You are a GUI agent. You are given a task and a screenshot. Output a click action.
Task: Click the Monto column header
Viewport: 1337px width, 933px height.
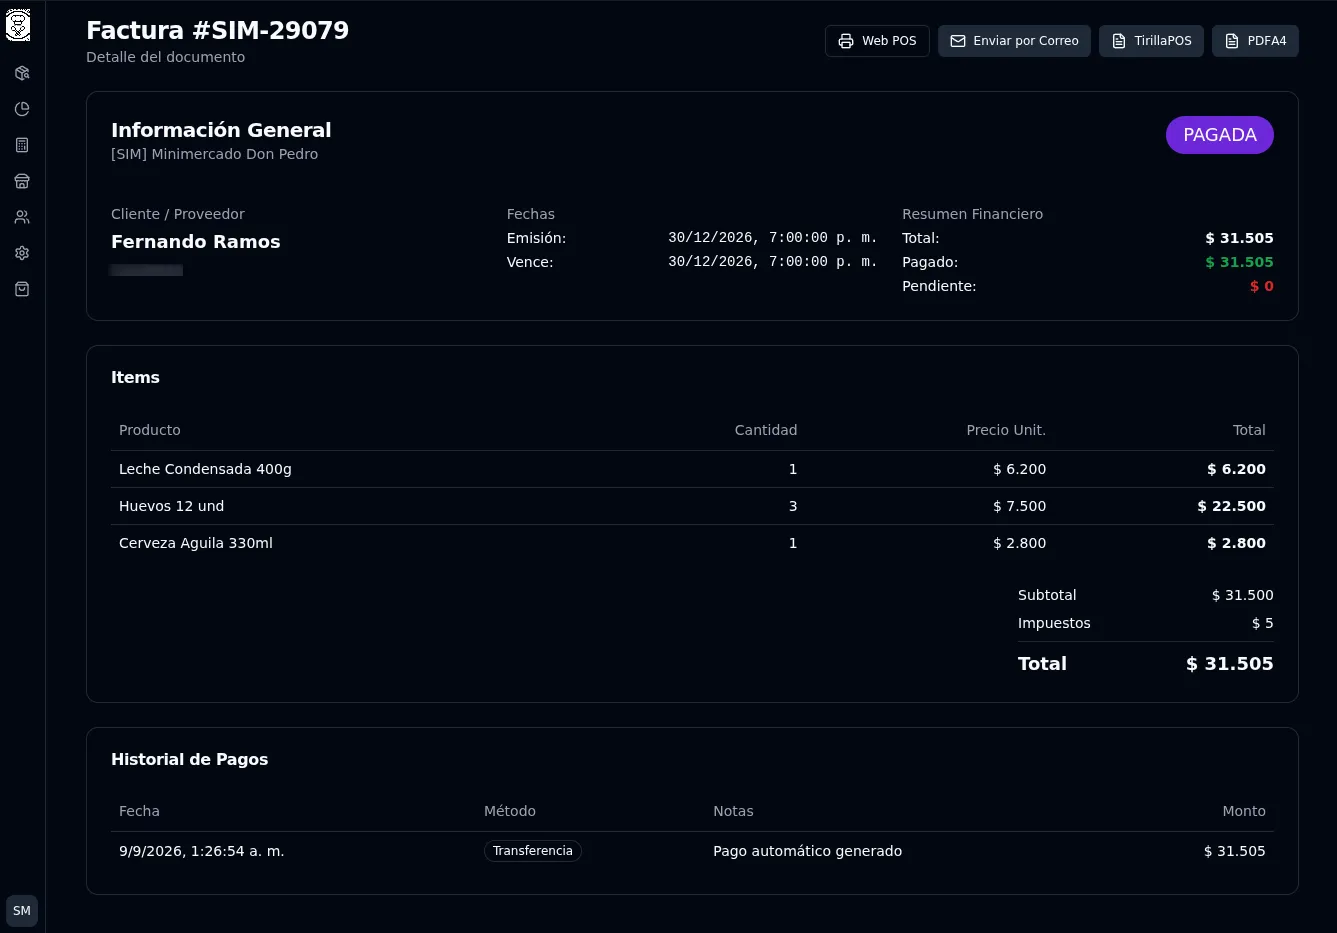[1244, 811]
